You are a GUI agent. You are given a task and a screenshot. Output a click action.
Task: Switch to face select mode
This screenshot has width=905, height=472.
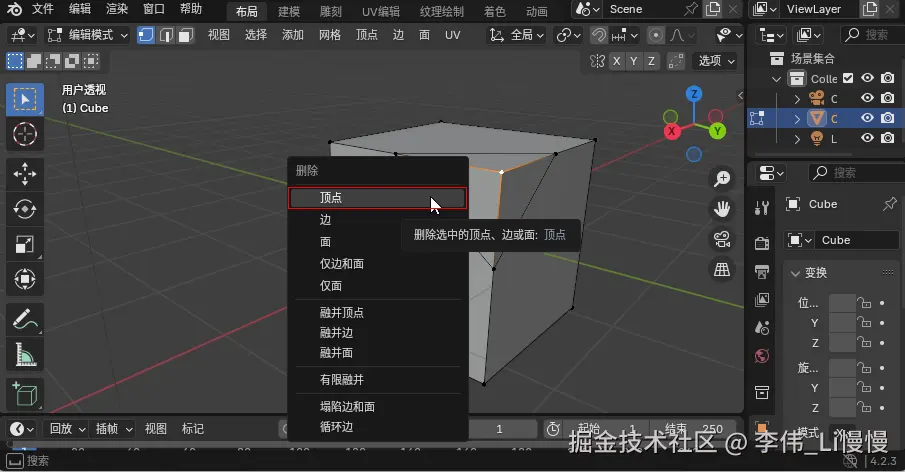pyautogui.click(x=185, y=35)
